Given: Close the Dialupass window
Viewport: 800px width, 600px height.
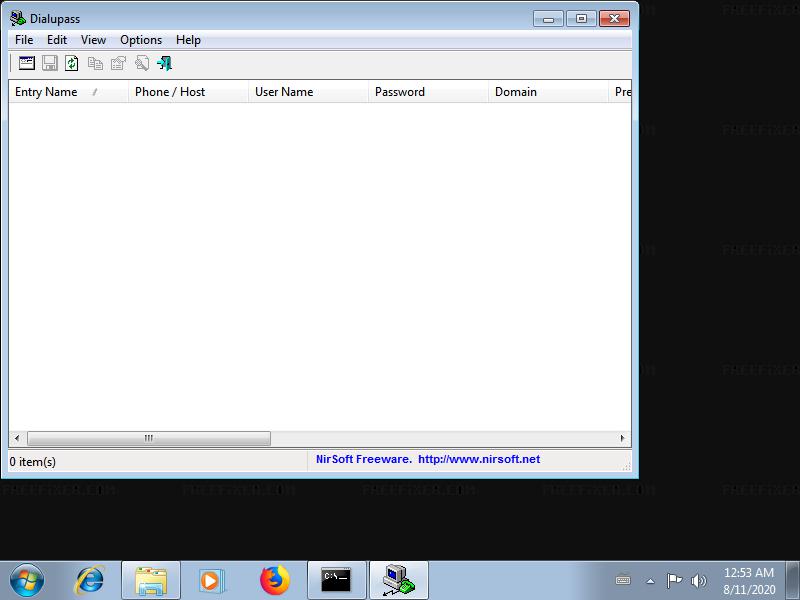Looking at the screenshot, I should click(x=614, y=19).
